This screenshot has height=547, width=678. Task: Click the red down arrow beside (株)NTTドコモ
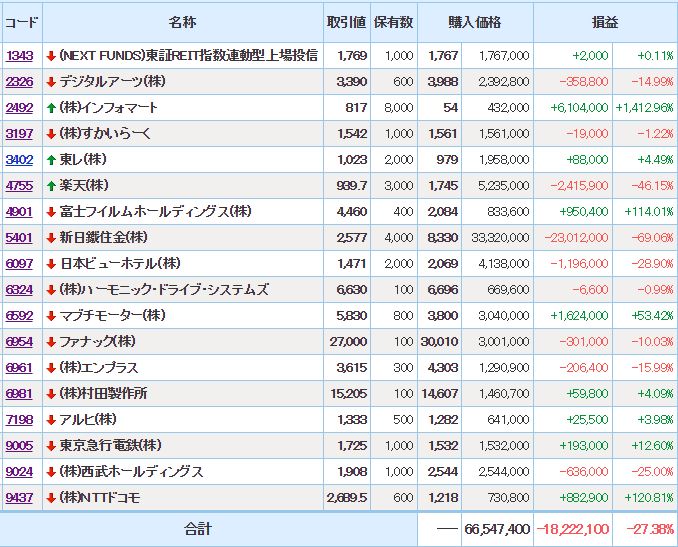[x=51, y=498]
